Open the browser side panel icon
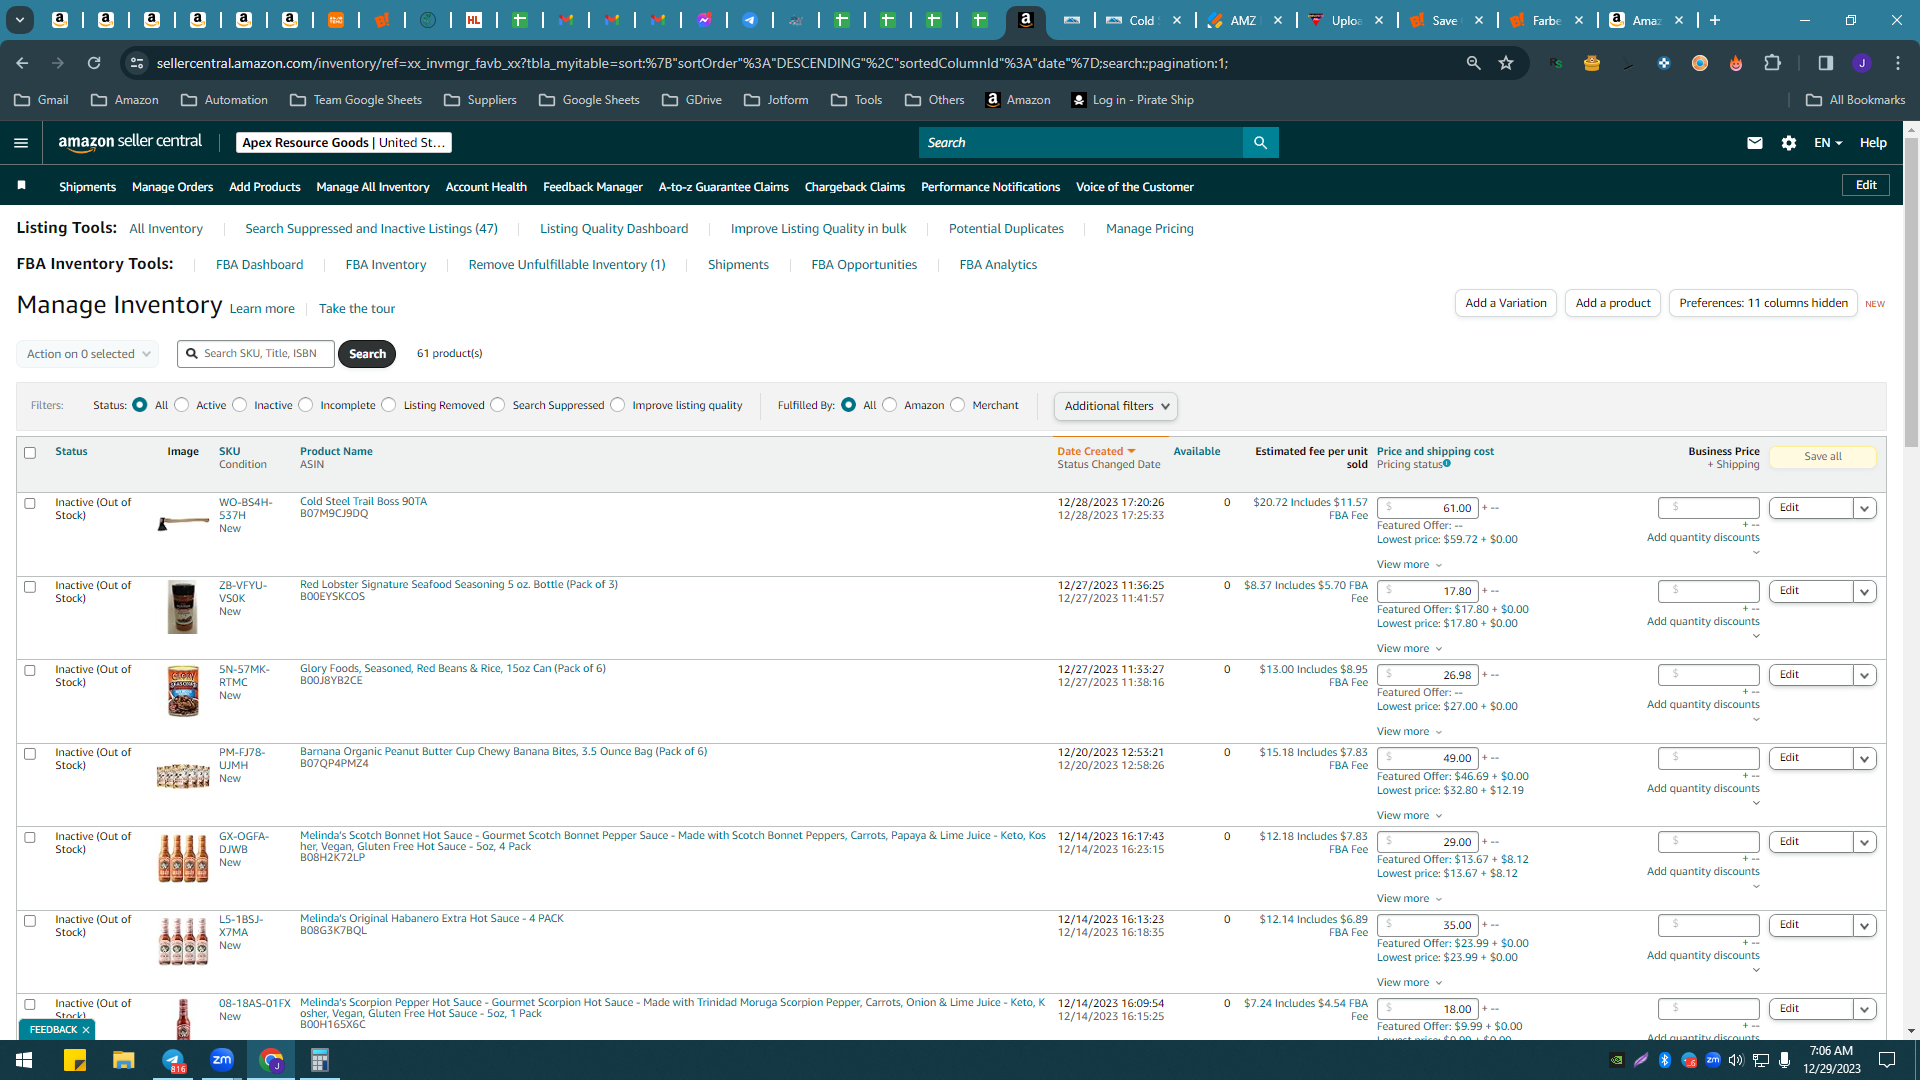Image resolution: width=1920 pixels, height=1080 pixels. click(x=1825, y=63)
